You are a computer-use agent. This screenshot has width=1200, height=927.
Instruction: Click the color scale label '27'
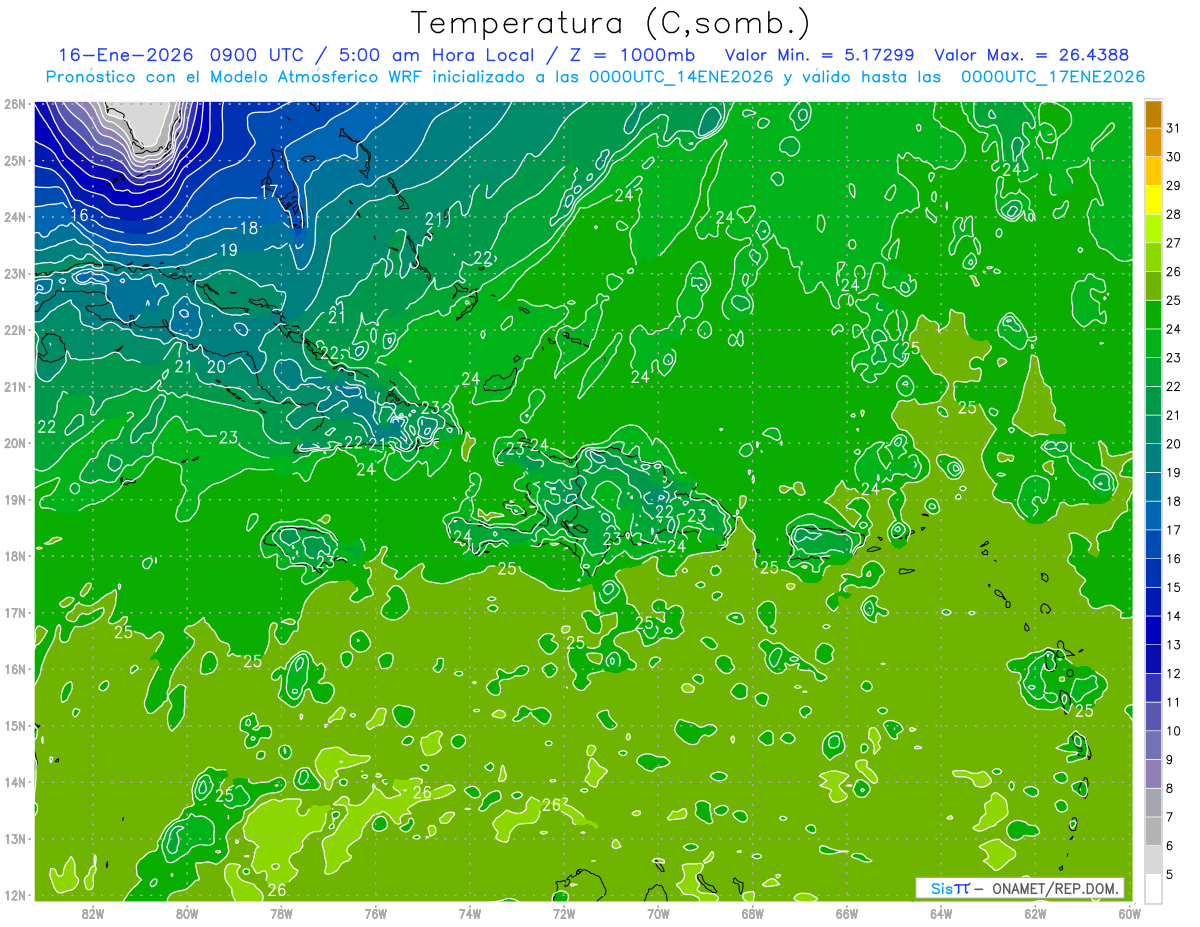(1174, 243)
